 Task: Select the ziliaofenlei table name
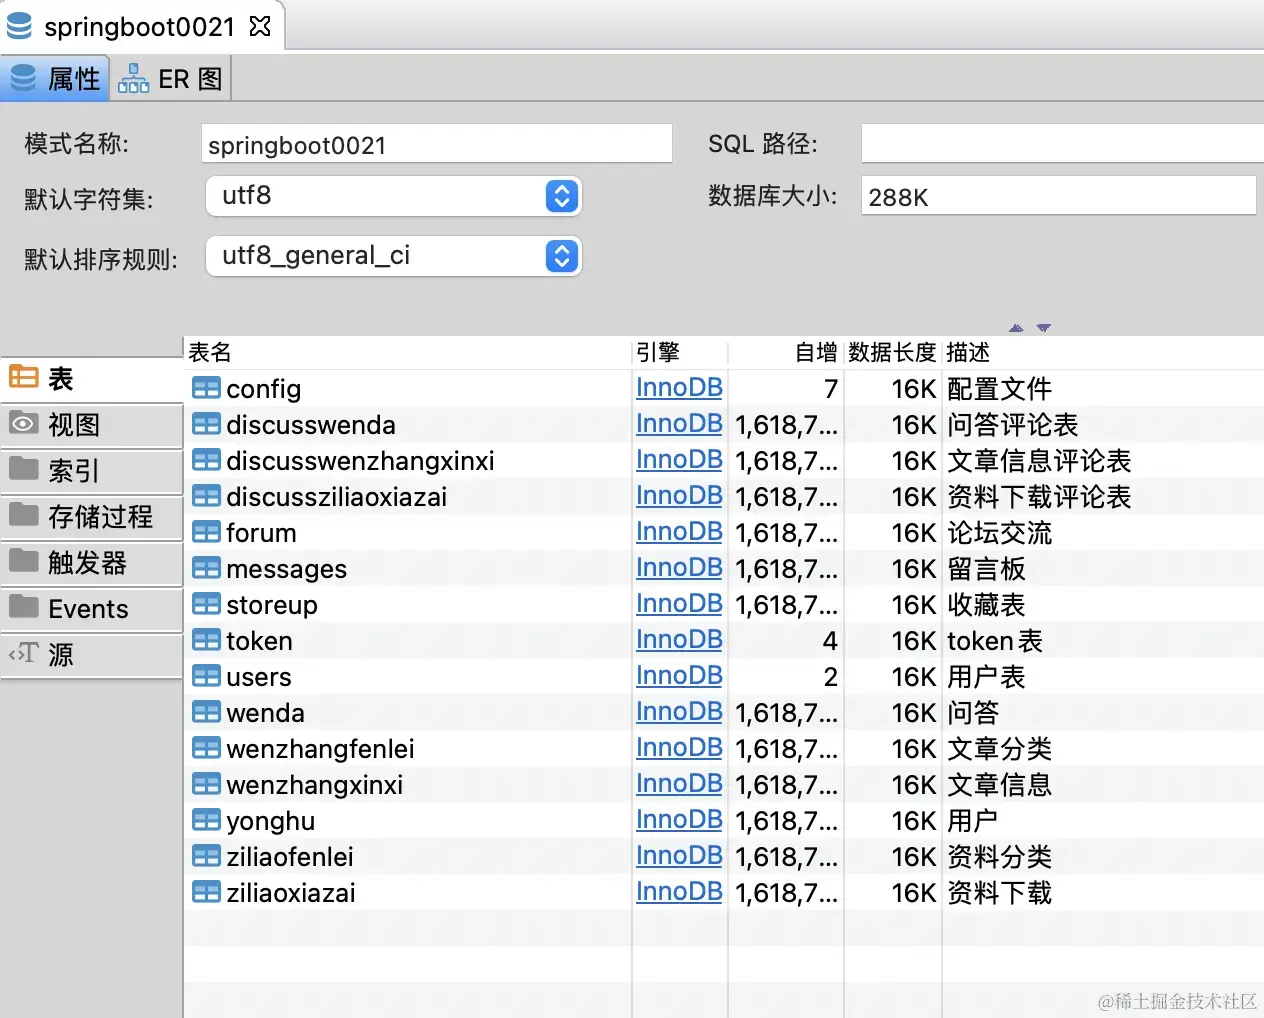(290, 857)
